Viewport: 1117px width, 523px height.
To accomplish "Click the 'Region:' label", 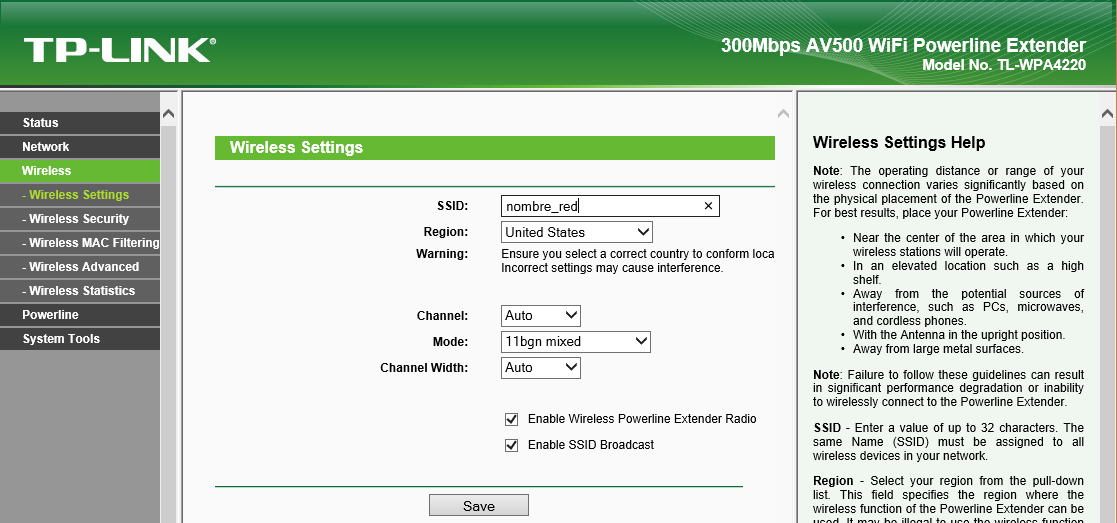I will point(446,232).
